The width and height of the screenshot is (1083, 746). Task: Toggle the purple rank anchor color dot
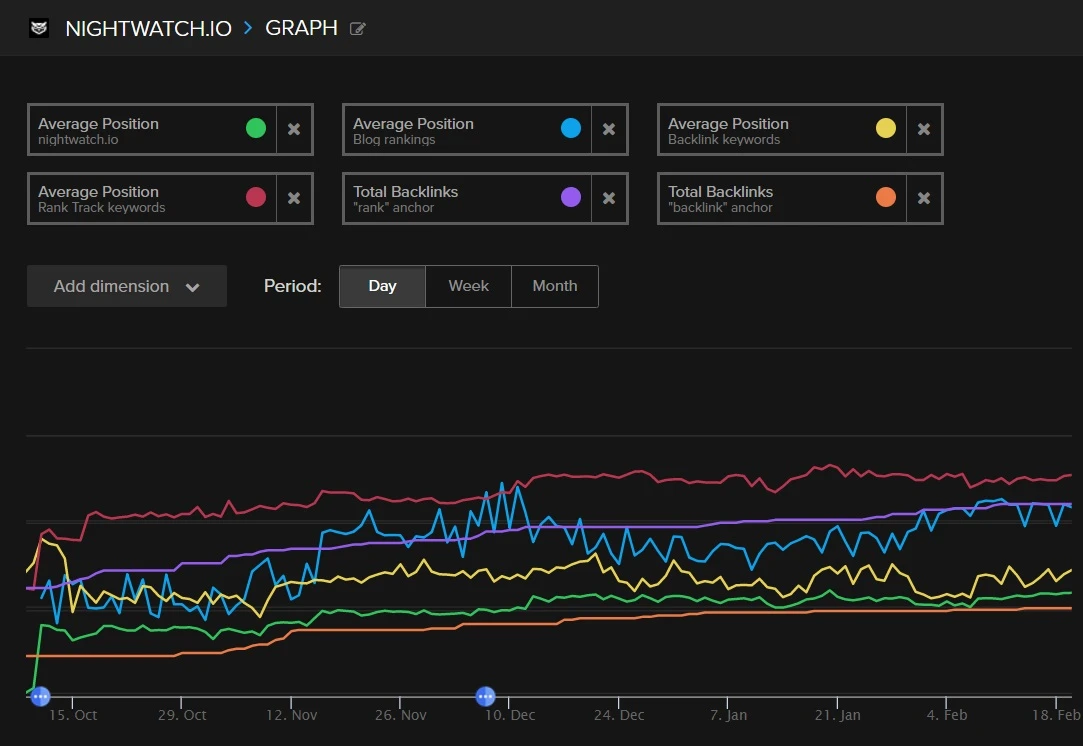pyautogui.click(x=570, y=198)
